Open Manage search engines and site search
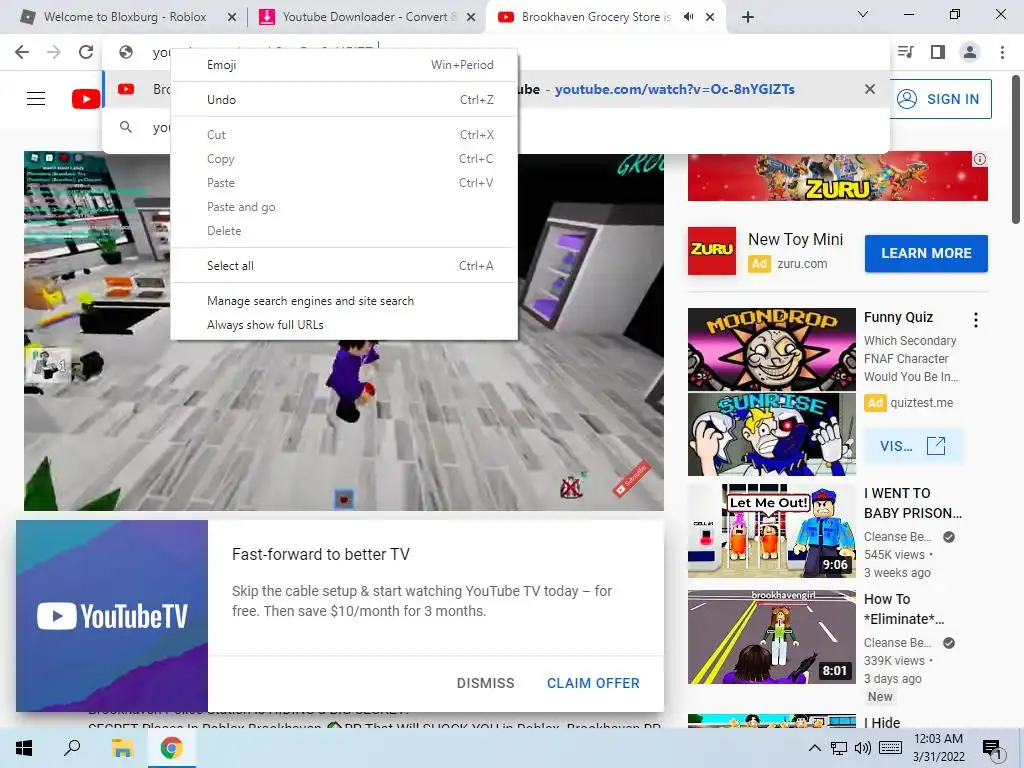Viewport: 1024px width, 768px height. click(344, 301)
